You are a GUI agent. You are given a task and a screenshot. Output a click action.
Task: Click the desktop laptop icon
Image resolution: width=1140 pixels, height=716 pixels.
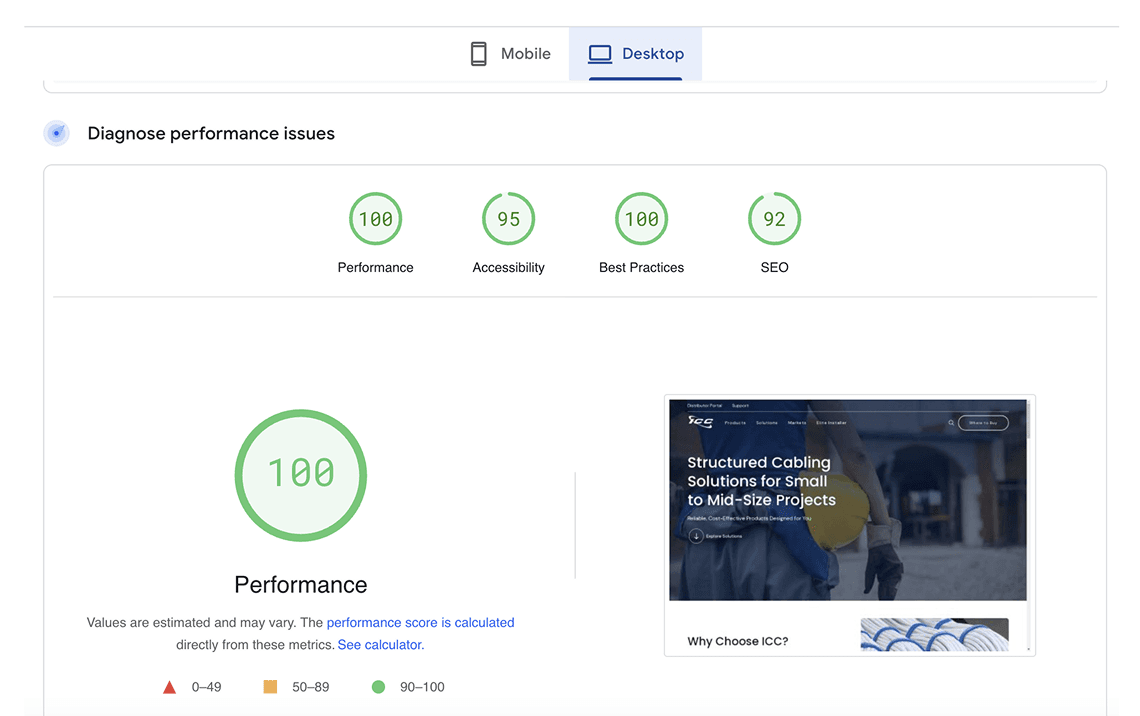[x=600, y=54]
